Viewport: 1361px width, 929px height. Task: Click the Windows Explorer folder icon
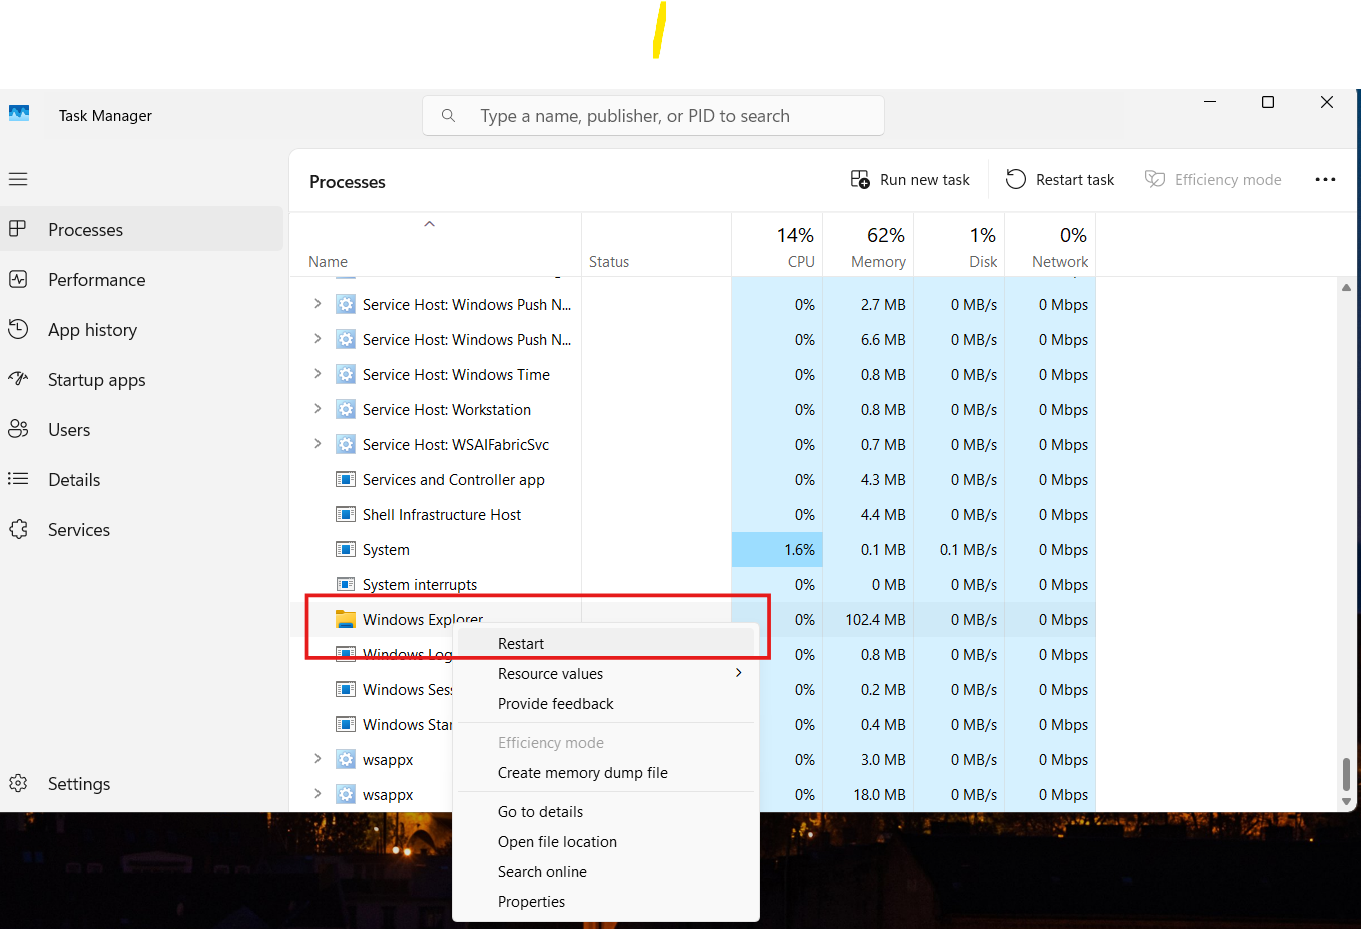point(346,619)
